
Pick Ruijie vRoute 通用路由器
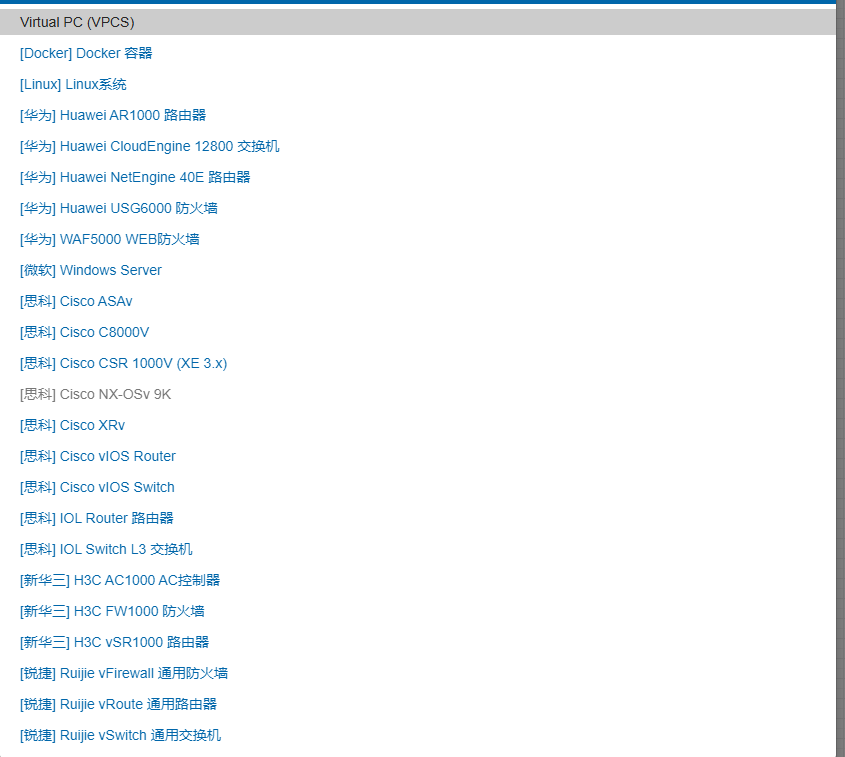pyautogui.click(x=119, y=704)
